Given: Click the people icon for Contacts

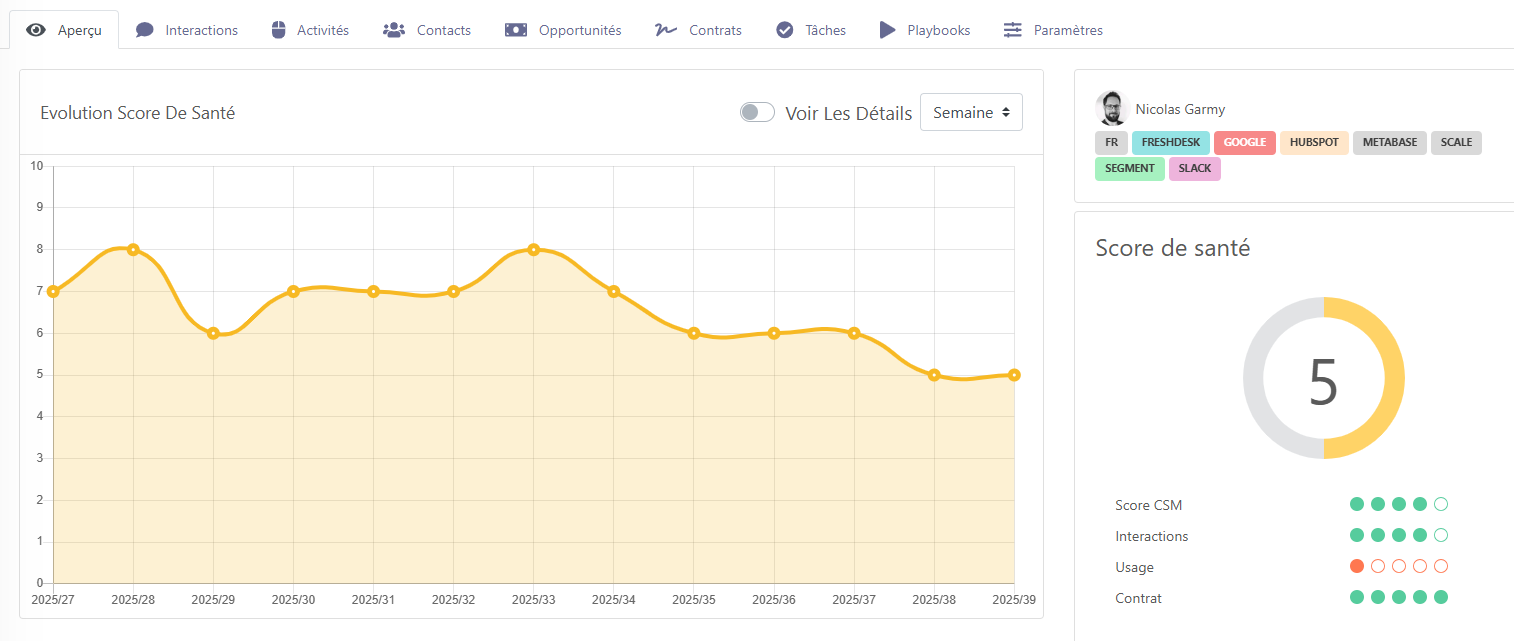Looking at the screenshot, I should [x=393, y=30].
